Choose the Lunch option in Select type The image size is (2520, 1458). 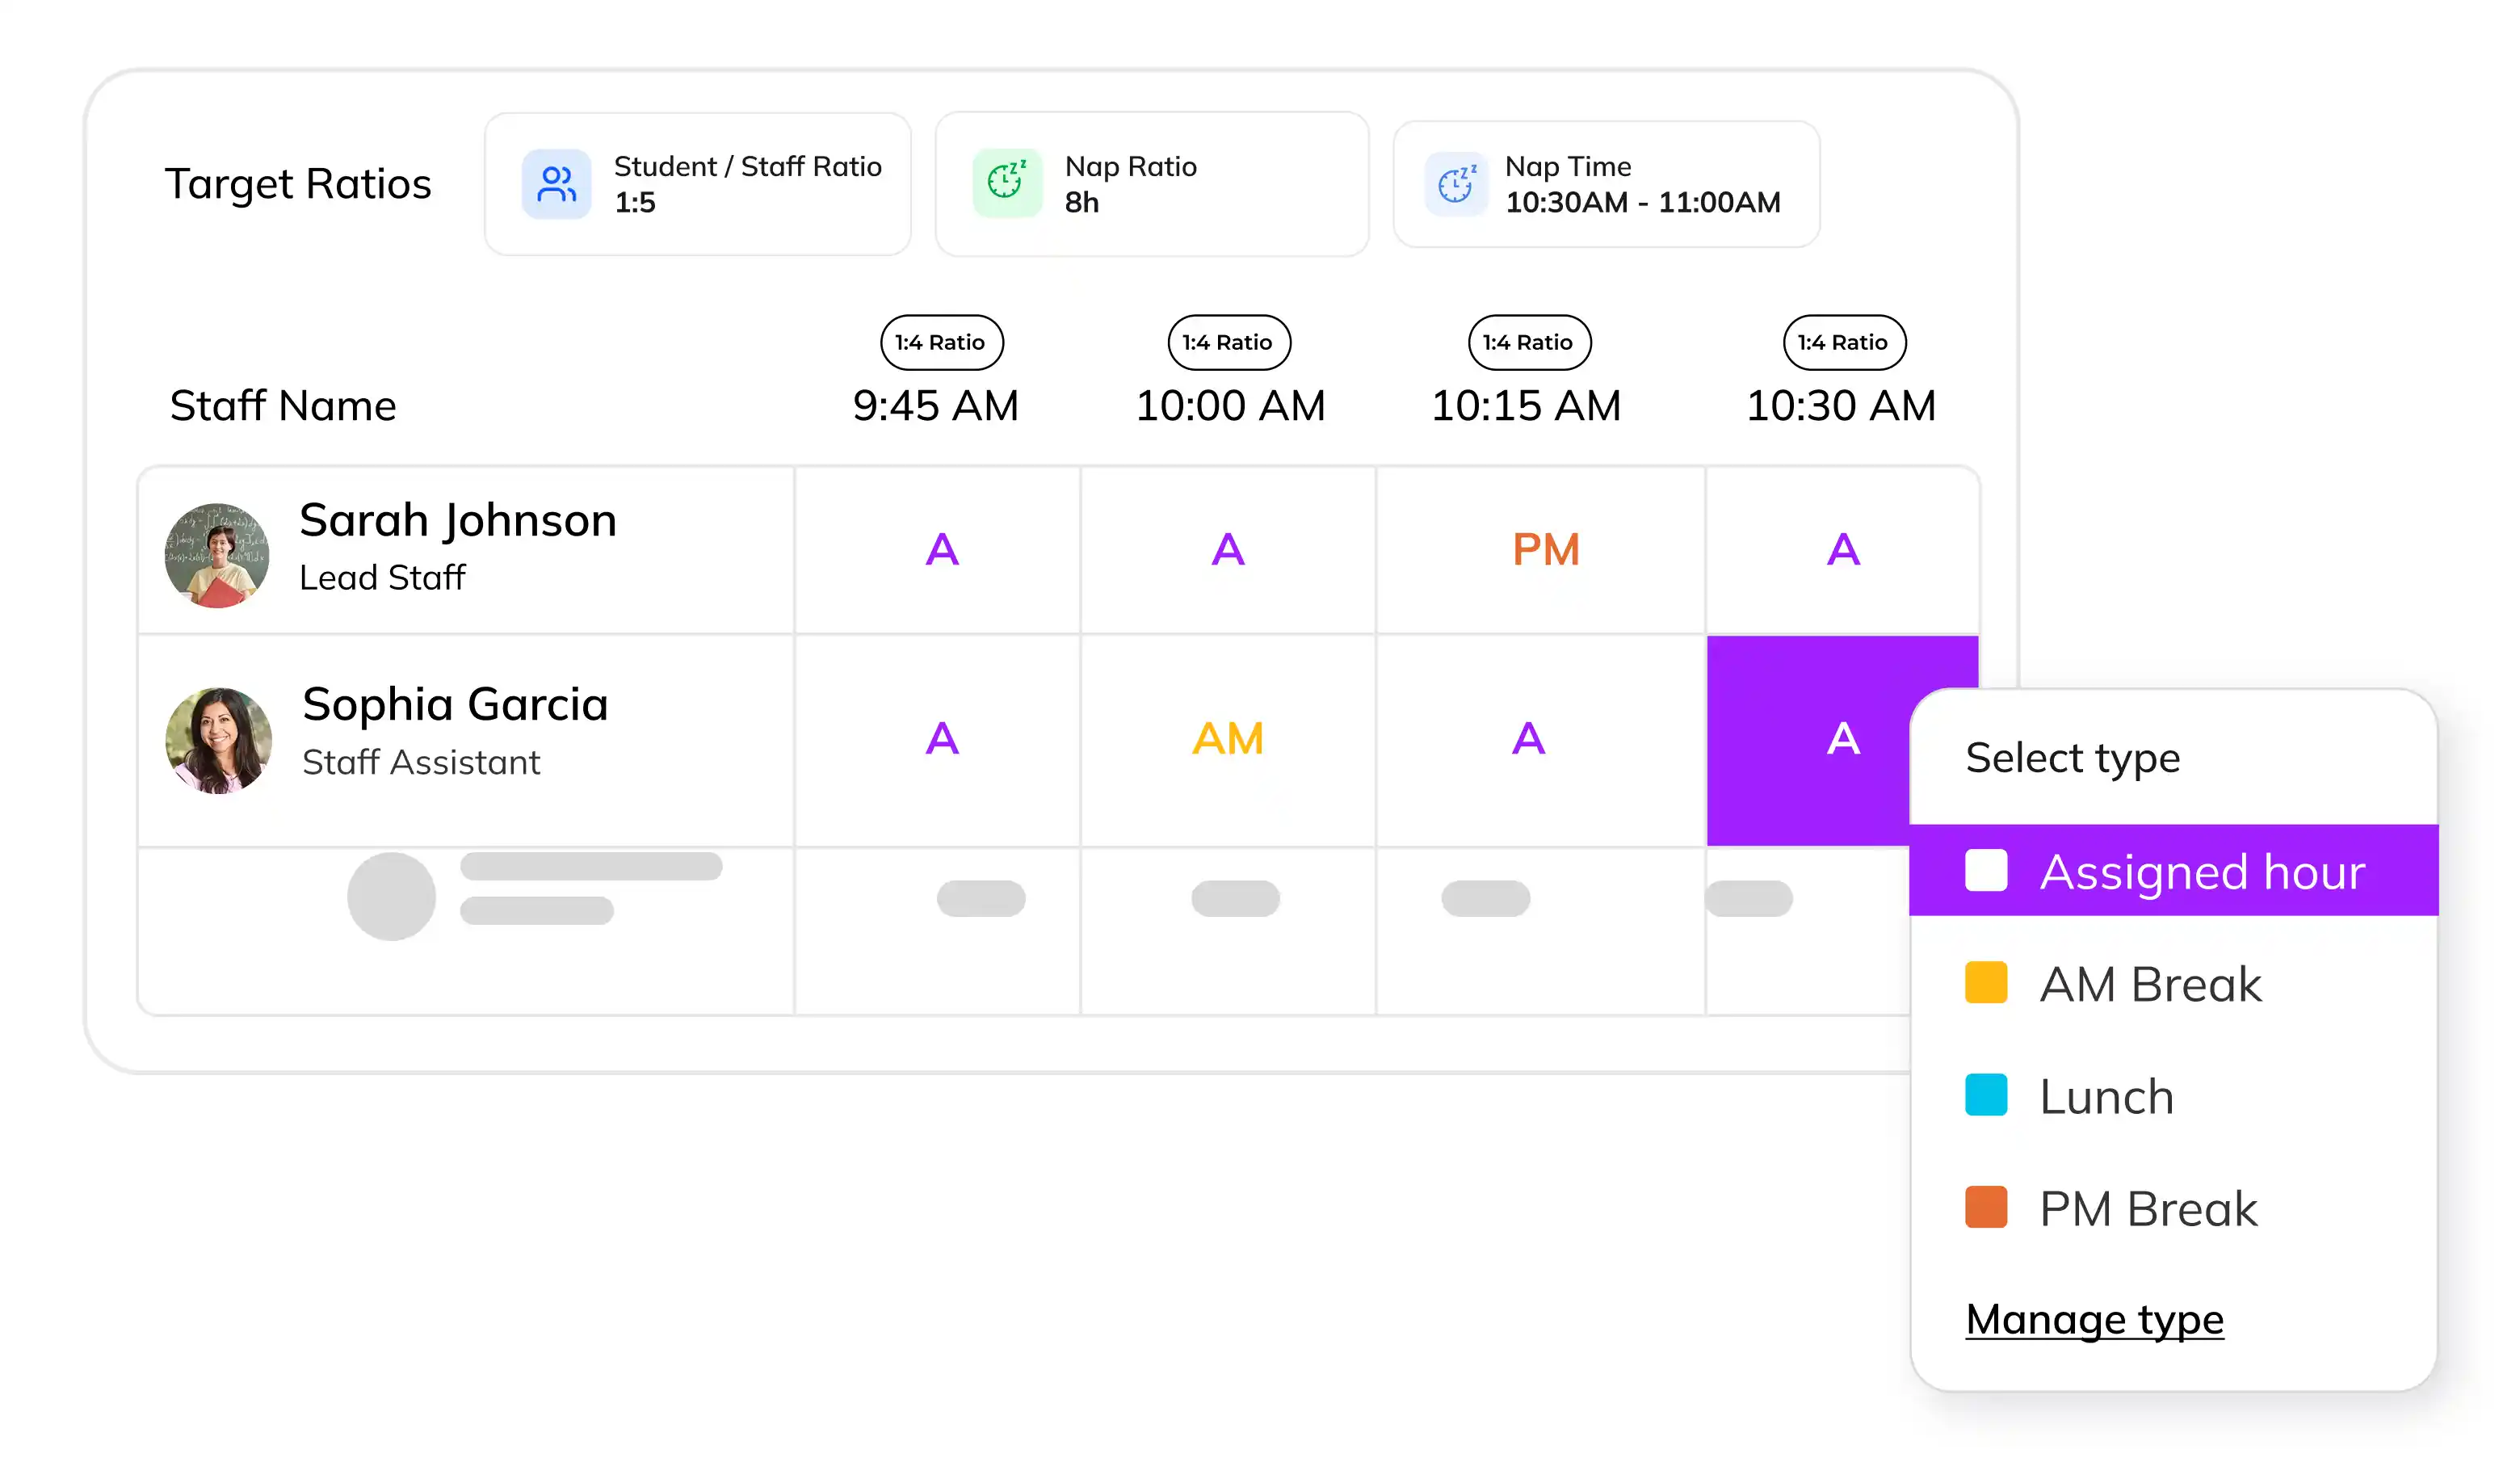click(2173, 1096)
